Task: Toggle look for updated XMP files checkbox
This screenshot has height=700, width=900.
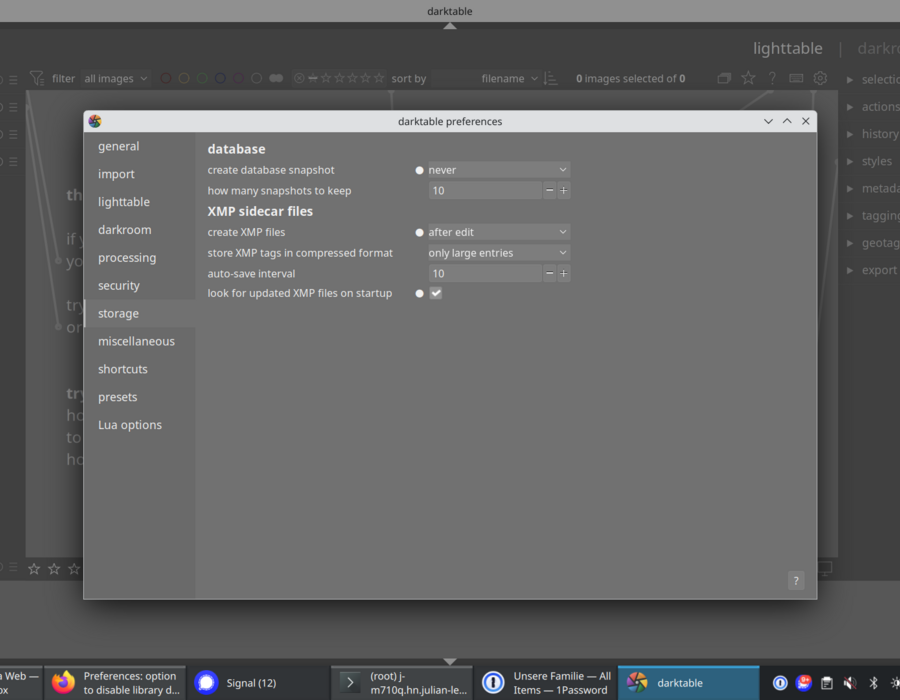Action: pos(436,293)
